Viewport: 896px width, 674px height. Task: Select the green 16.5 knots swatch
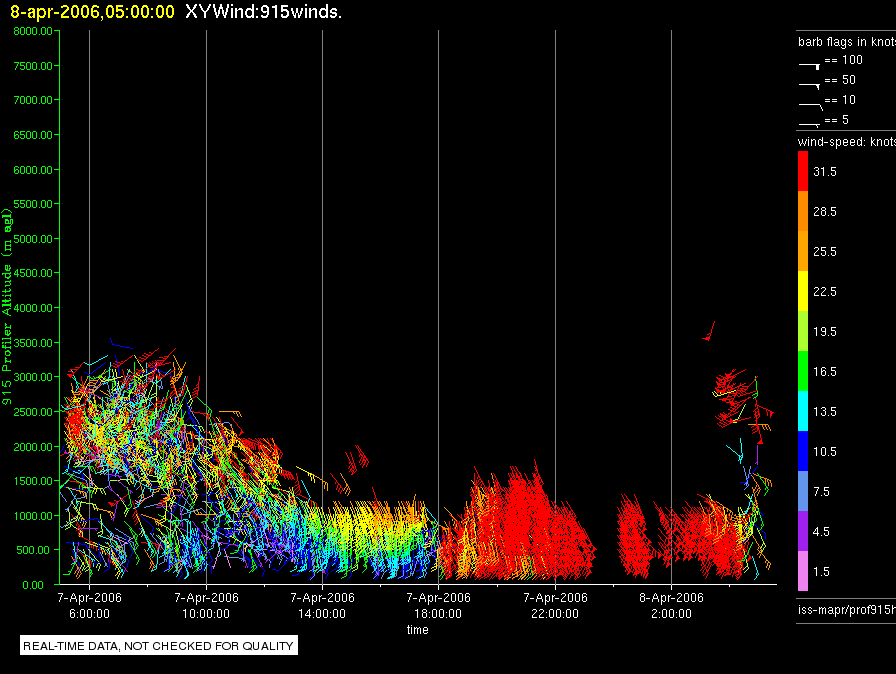803,371
